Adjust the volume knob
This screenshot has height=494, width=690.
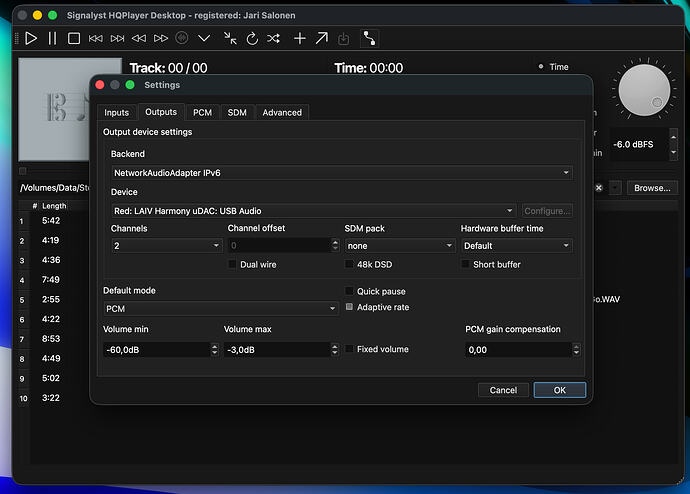(x=644, y=91)
